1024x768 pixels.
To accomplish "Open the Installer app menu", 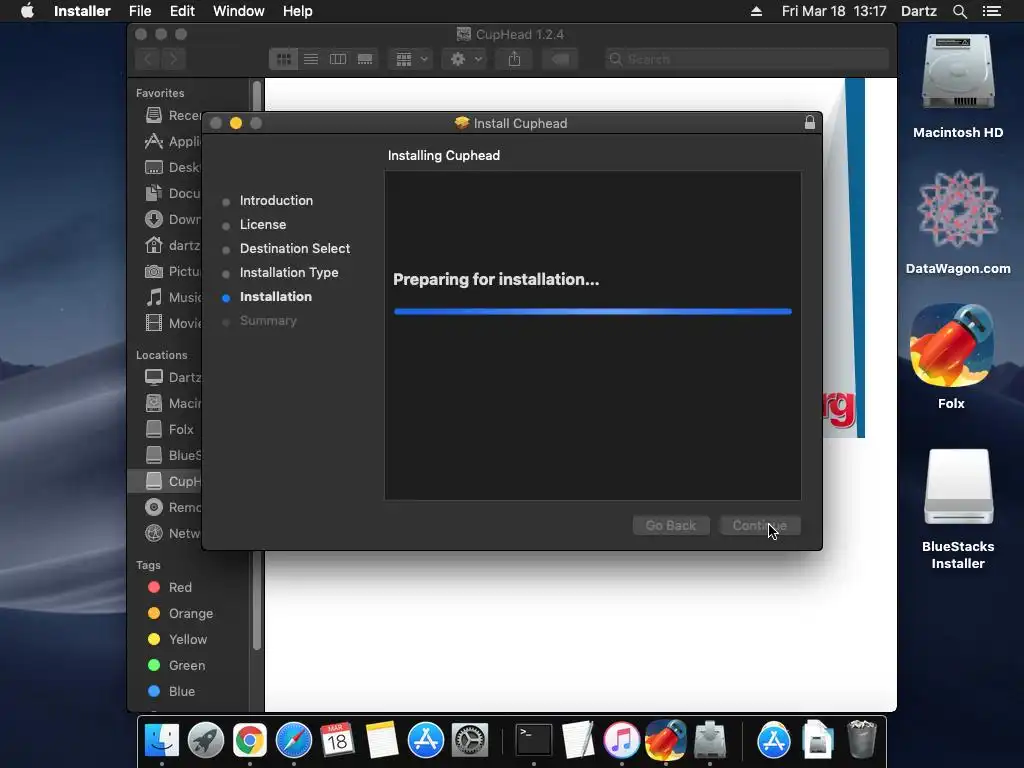I will [82, 11].
